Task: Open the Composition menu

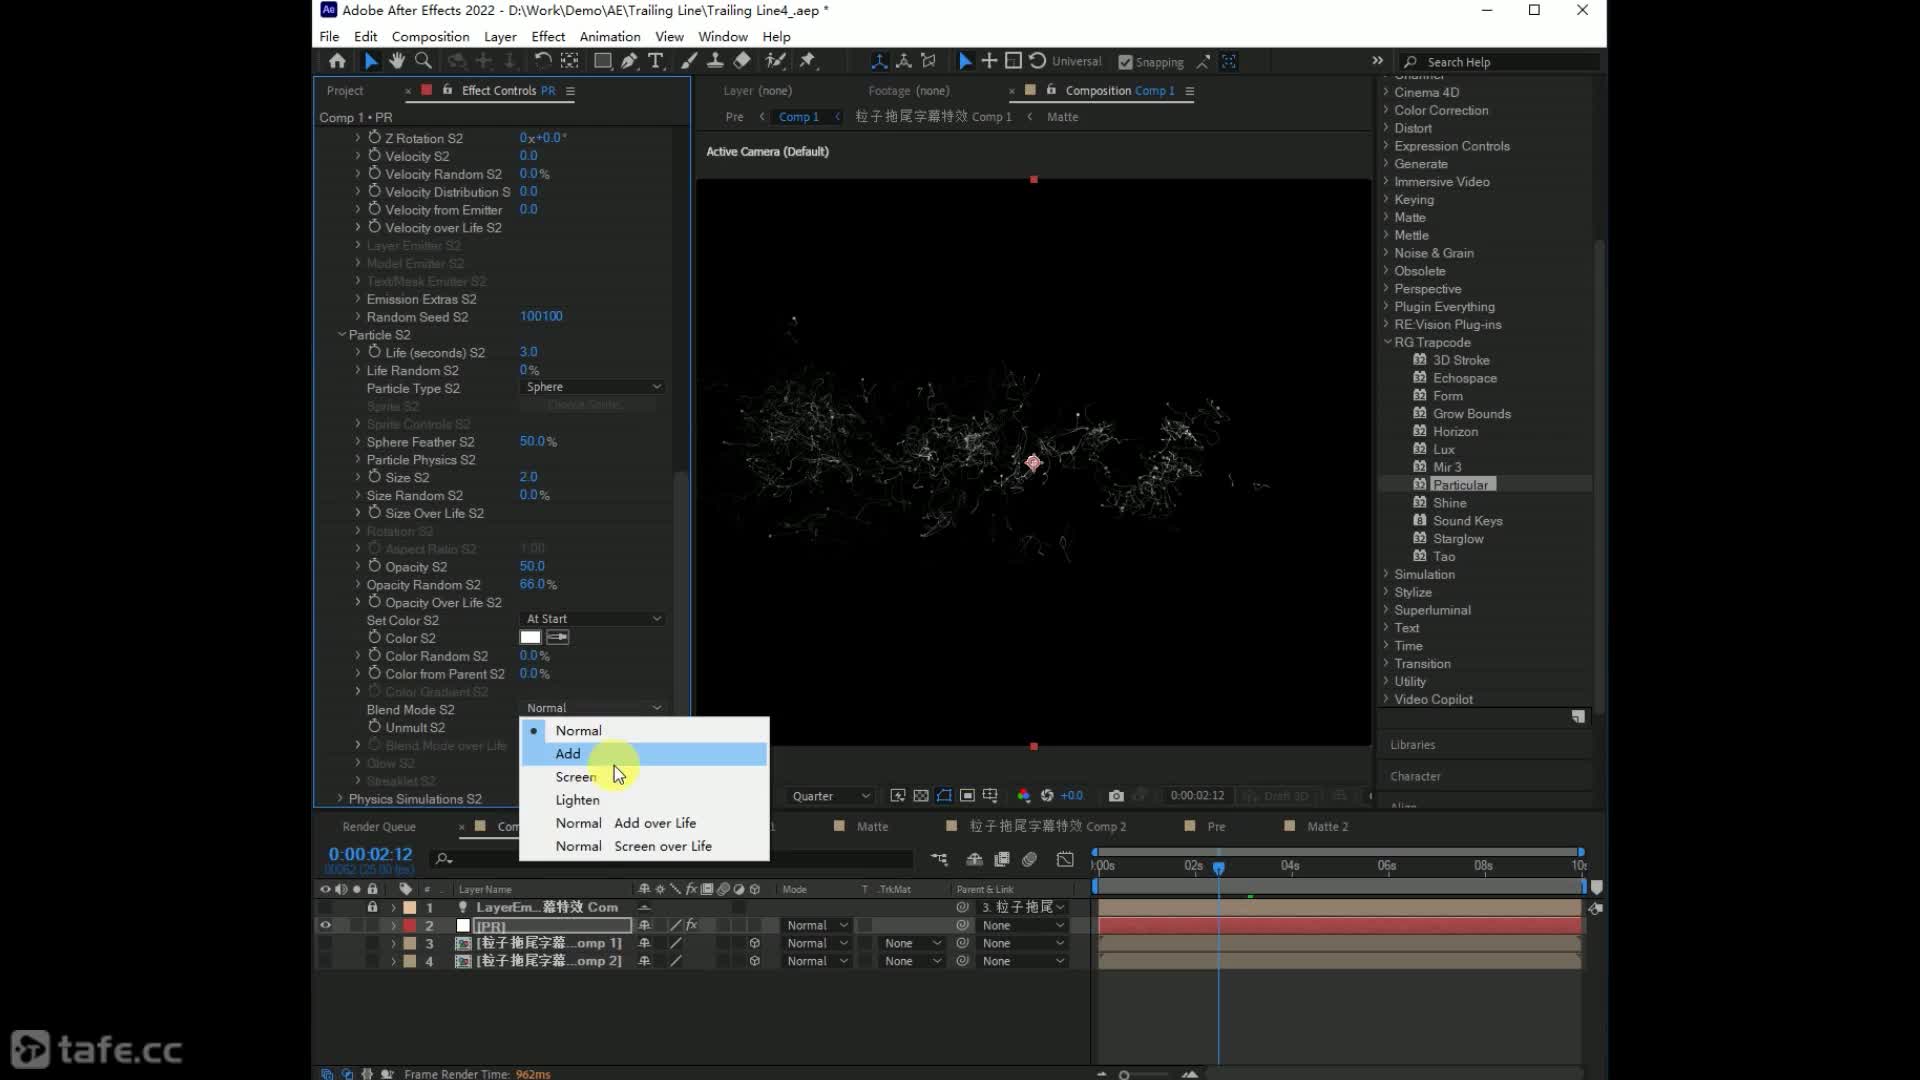Action: [x=430, y=36]
